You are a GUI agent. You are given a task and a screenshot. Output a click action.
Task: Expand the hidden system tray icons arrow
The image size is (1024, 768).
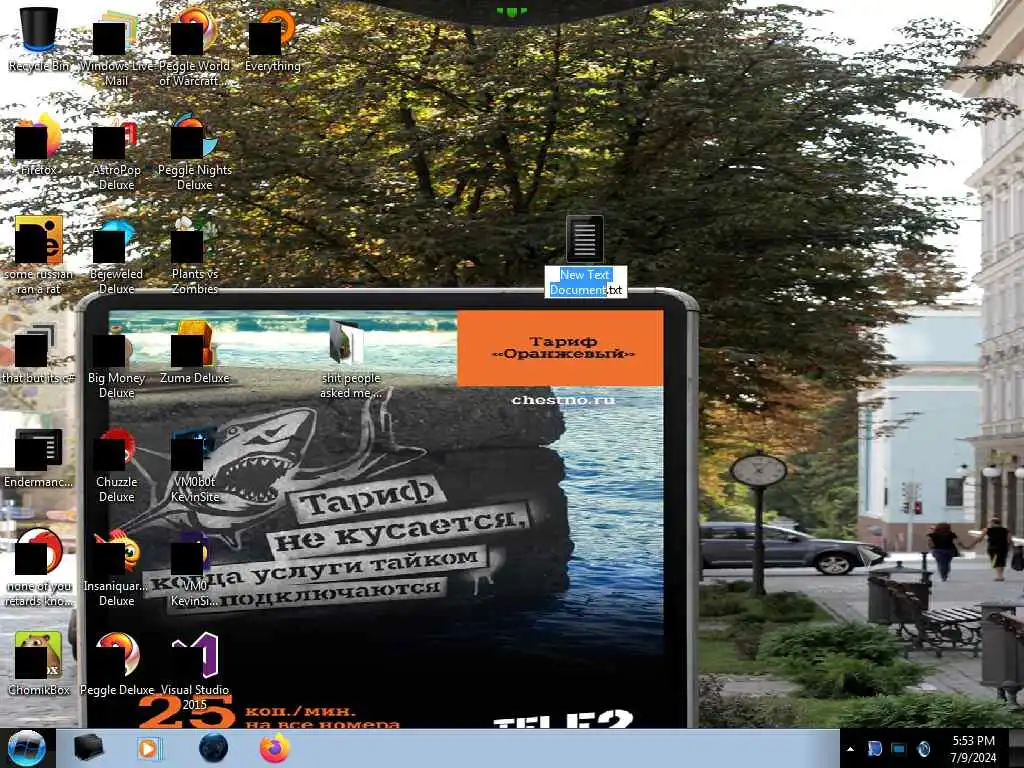tap(850, 749)
